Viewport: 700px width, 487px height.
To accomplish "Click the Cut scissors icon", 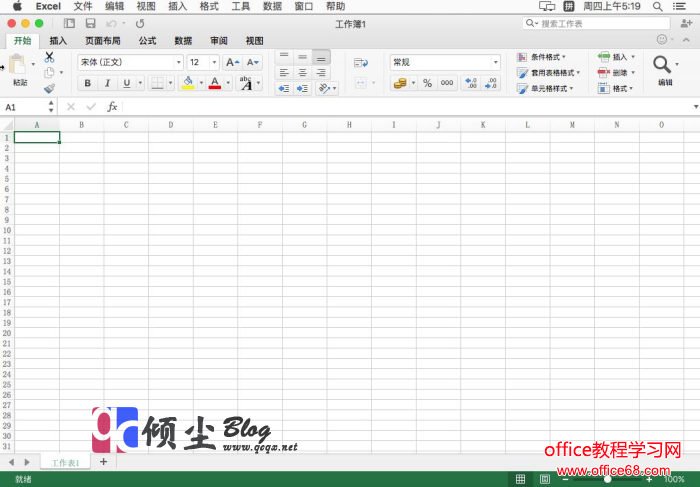I will (x=49, y=57).
